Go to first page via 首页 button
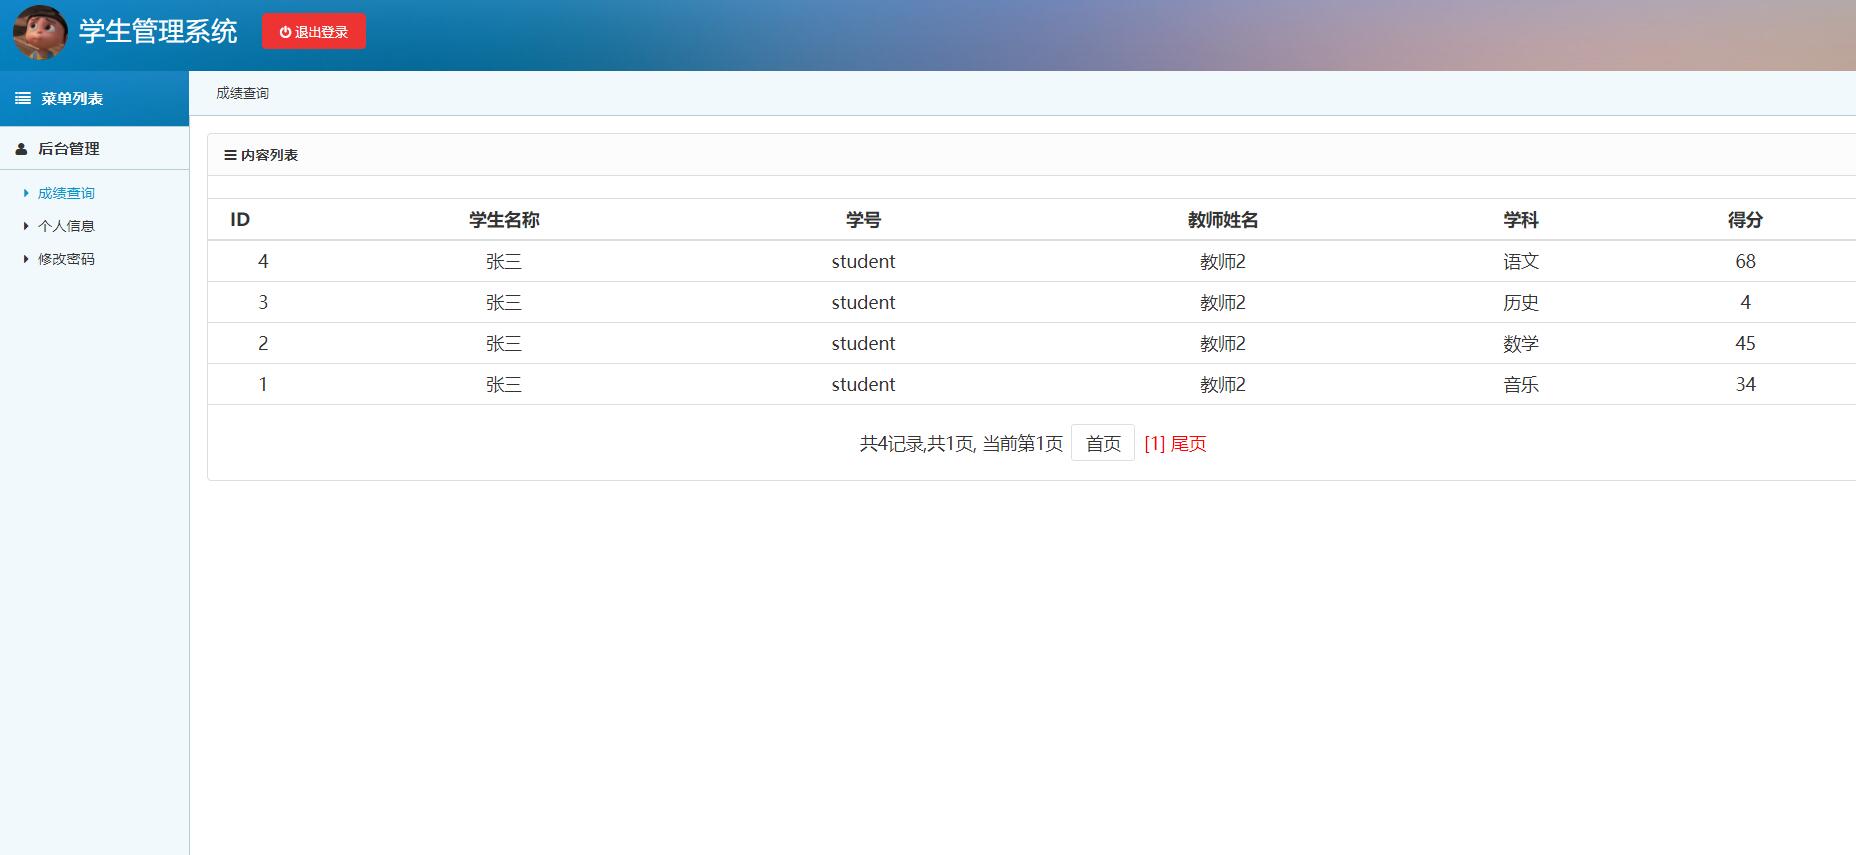 tap(1103, 444)
